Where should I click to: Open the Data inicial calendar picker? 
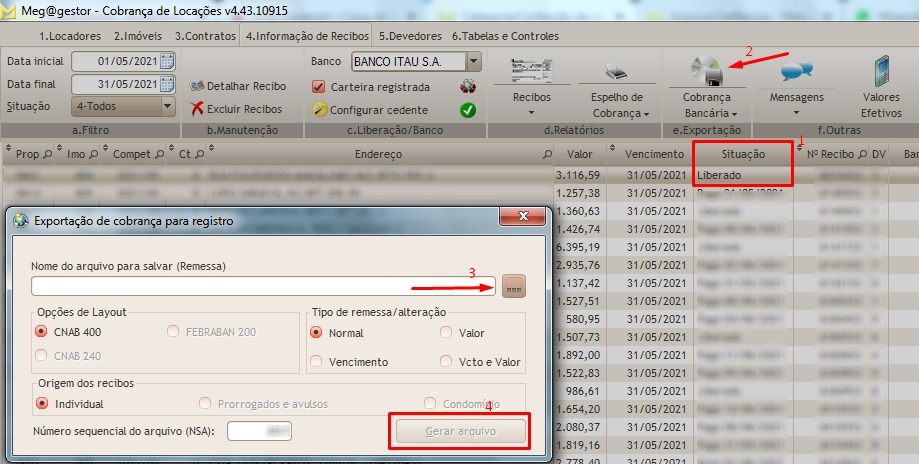pyautogui.click(x=167, y=61)
